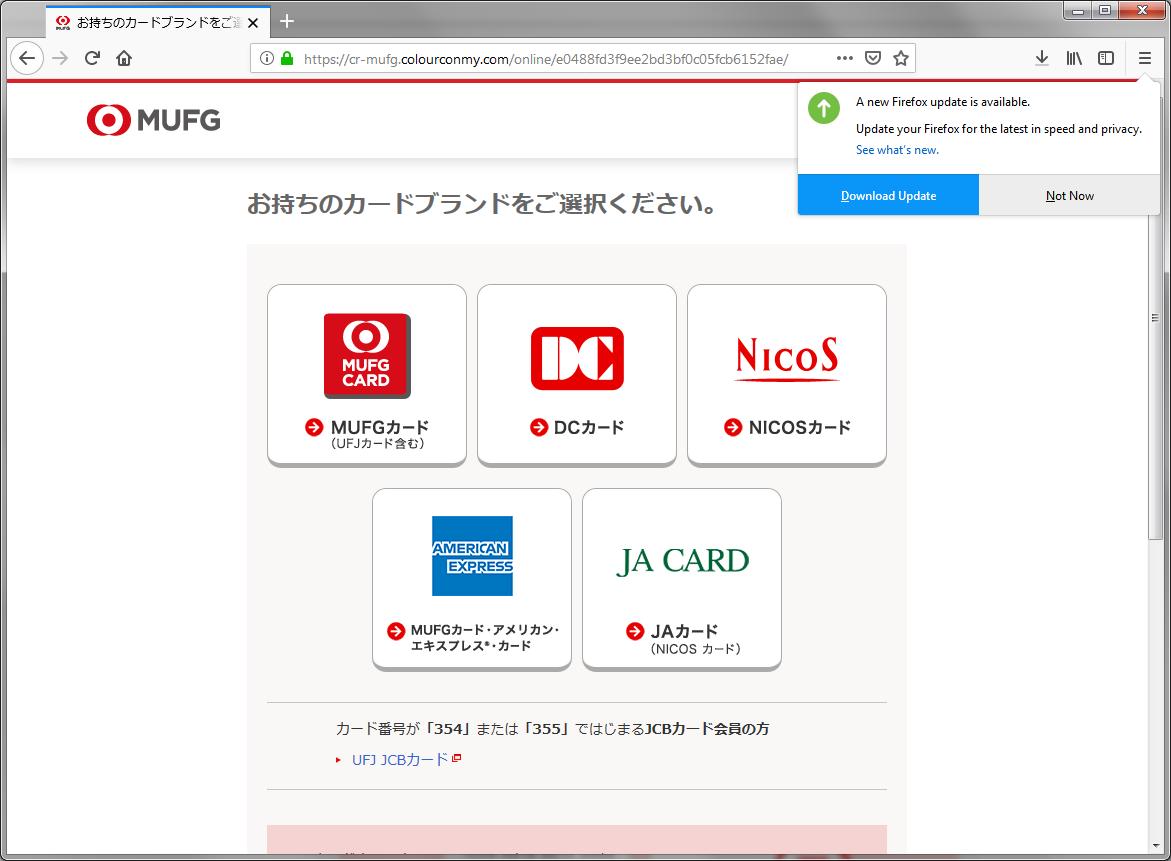
Task: Select the お持ちのカードブランド tab
Action: pyautogui.click(x=158, y=22)
